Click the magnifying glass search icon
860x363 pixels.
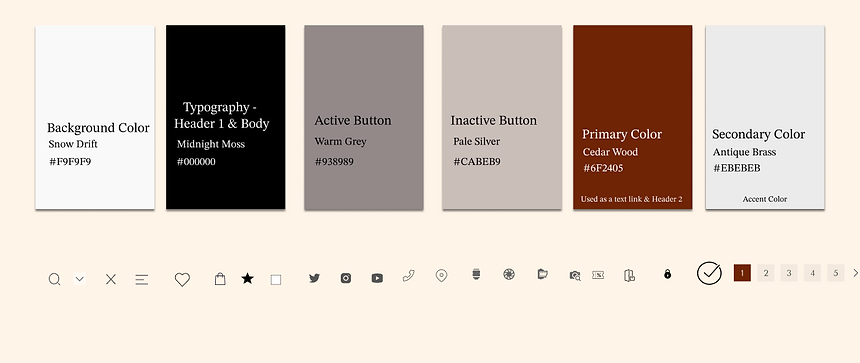(x=54, y=280)
